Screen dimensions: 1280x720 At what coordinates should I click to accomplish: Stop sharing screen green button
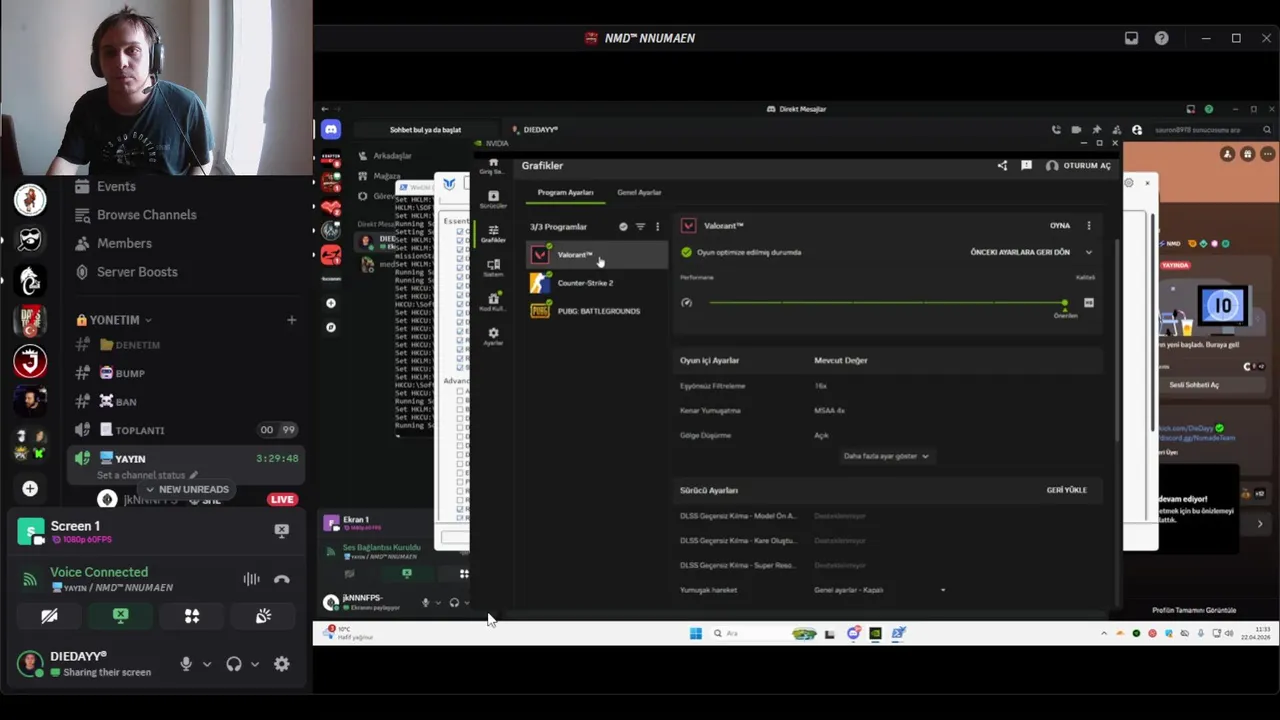120,616
